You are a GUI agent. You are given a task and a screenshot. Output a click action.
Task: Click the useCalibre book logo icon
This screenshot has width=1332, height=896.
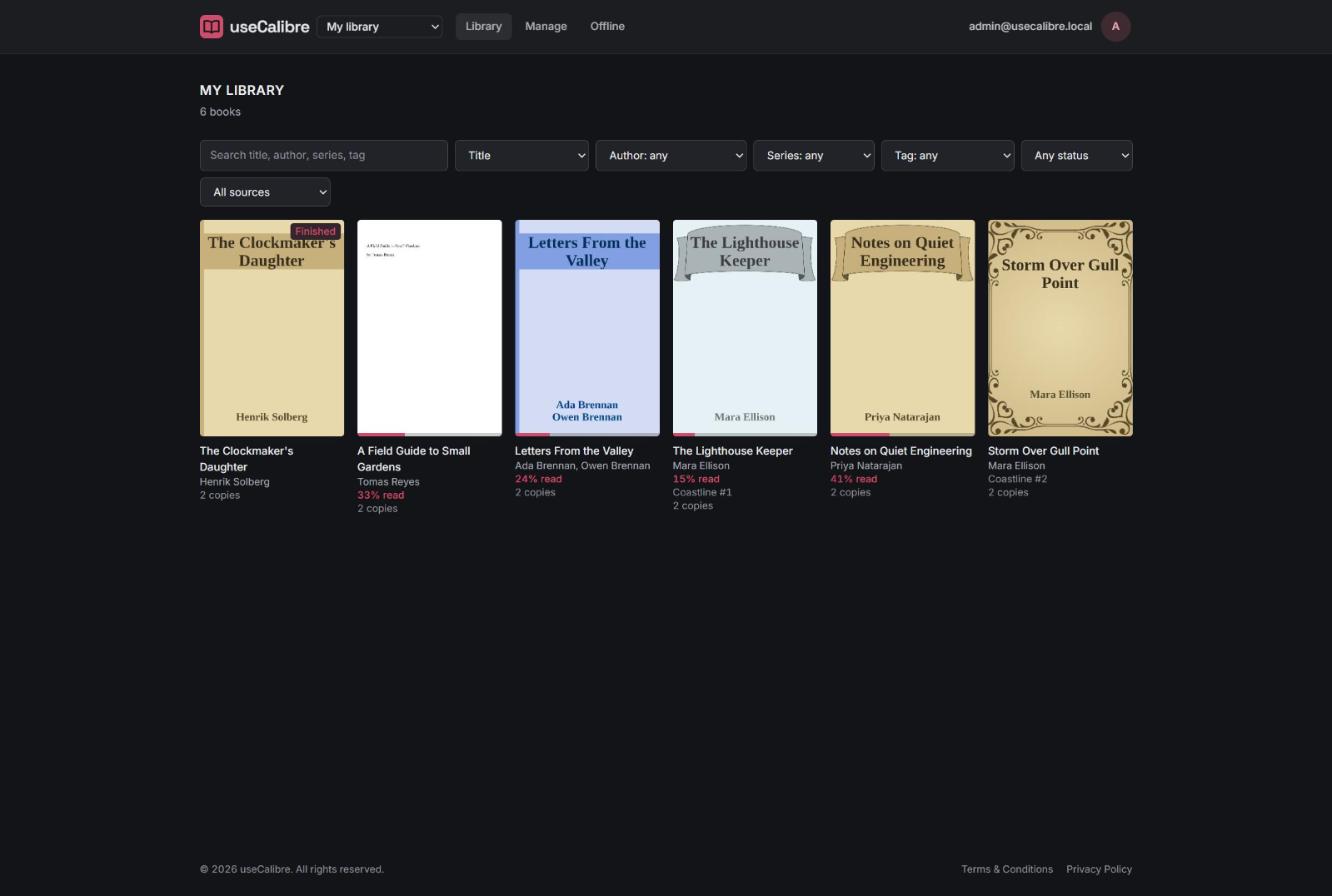point(211,27)
